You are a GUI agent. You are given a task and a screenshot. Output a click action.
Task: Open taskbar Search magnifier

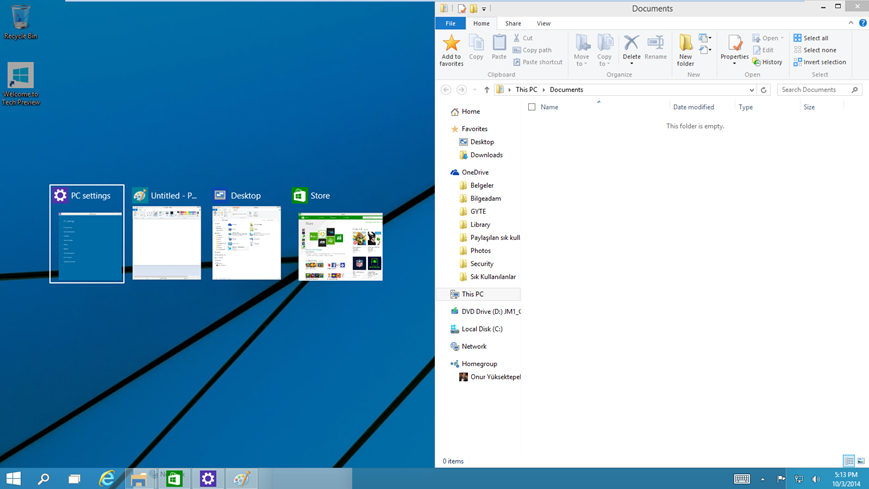(43, 478)
